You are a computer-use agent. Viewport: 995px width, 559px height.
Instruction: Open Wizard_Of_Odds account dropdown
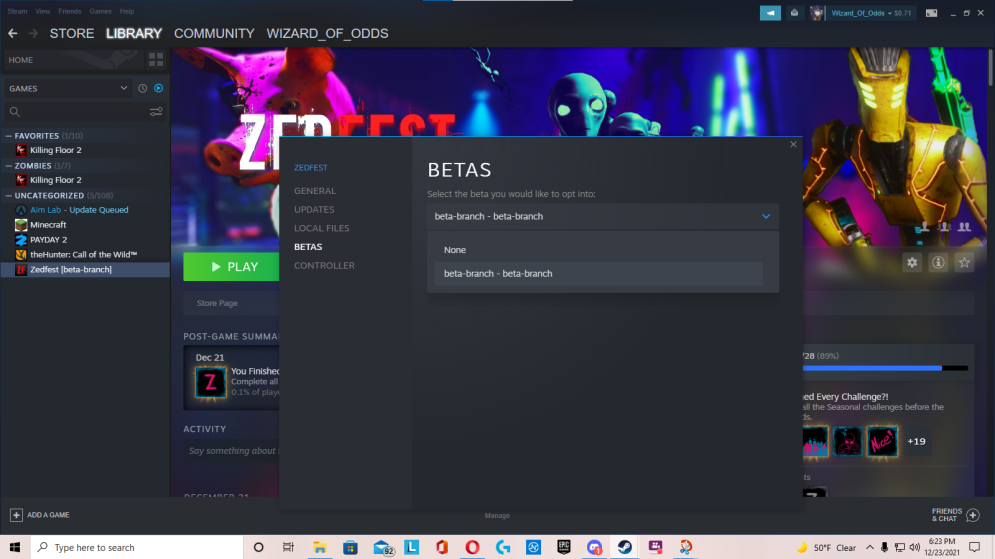click(871, 13)
